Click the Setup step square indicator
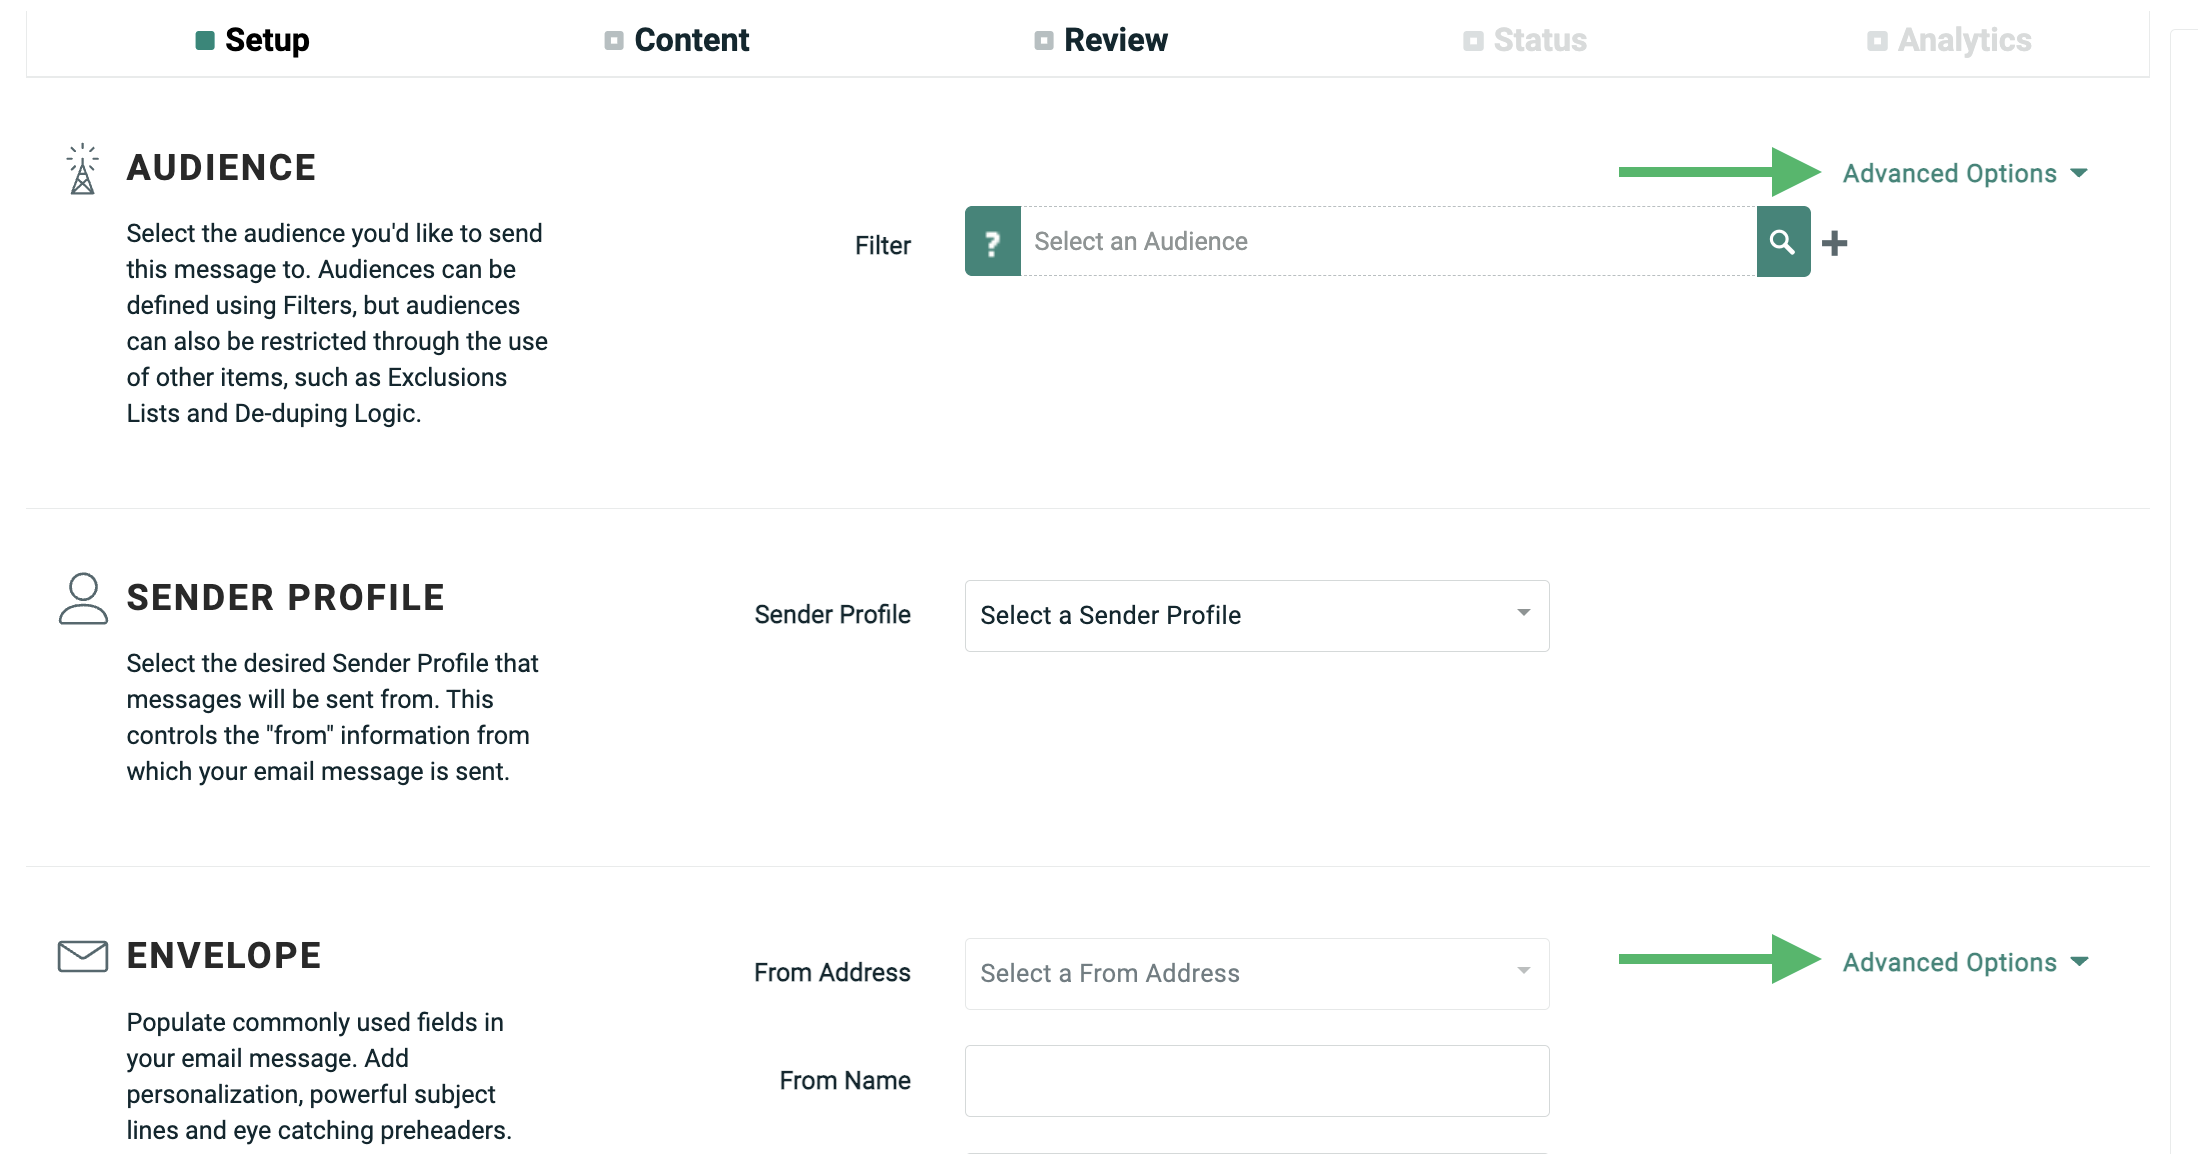 click(x=205, y=41)
